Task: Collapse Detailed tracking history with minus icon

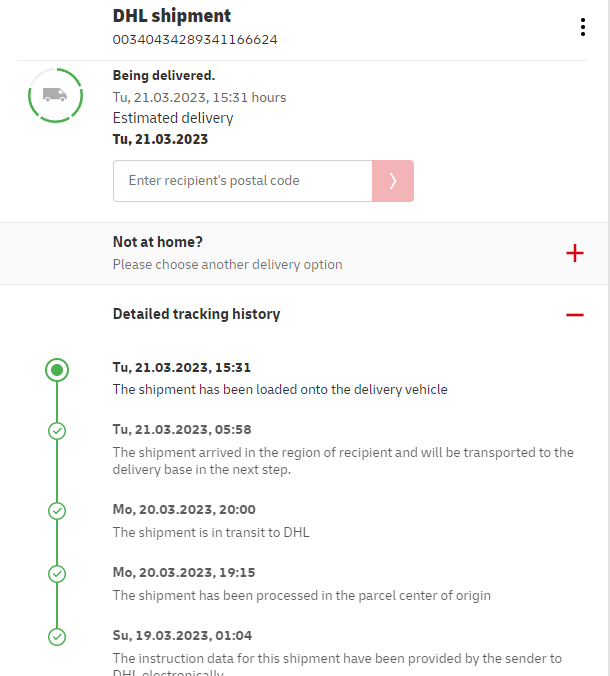Action: coord(575,315)
